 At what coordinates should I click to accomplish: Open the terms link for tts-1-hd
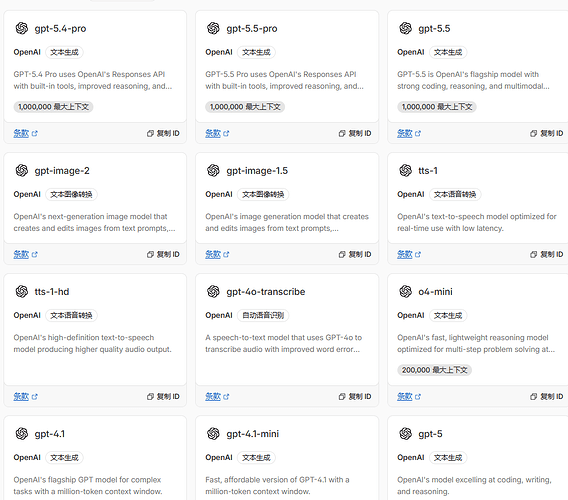[25, 396]
